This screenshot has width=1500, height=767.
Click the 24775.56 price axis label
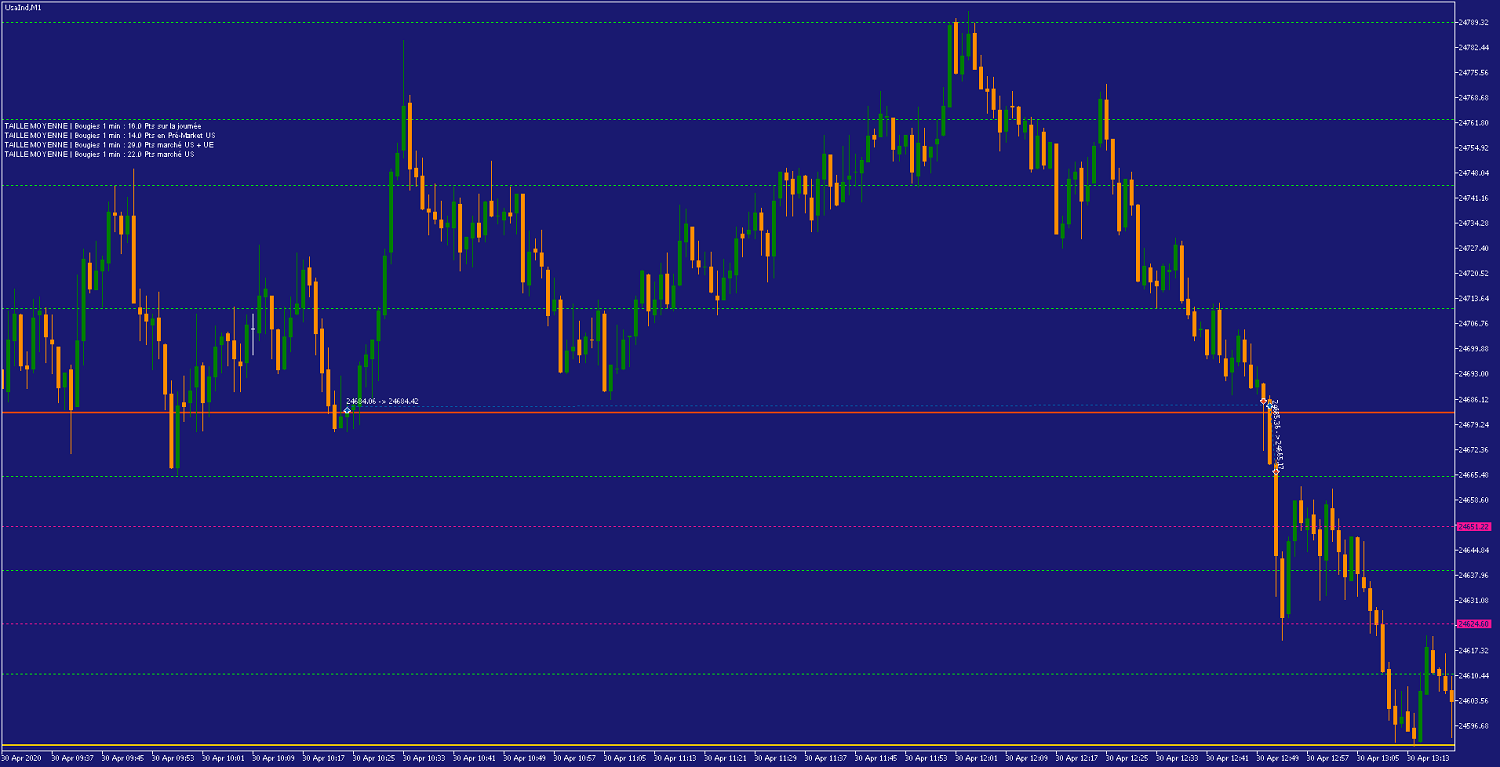click(x=1475, y=72)
